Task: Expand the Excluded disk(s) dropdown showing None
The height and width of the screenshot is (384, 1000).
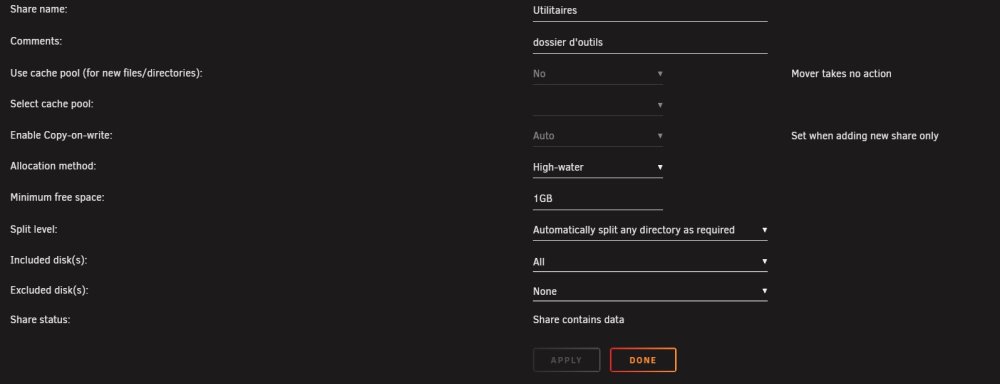Action: tap(650, 292)
